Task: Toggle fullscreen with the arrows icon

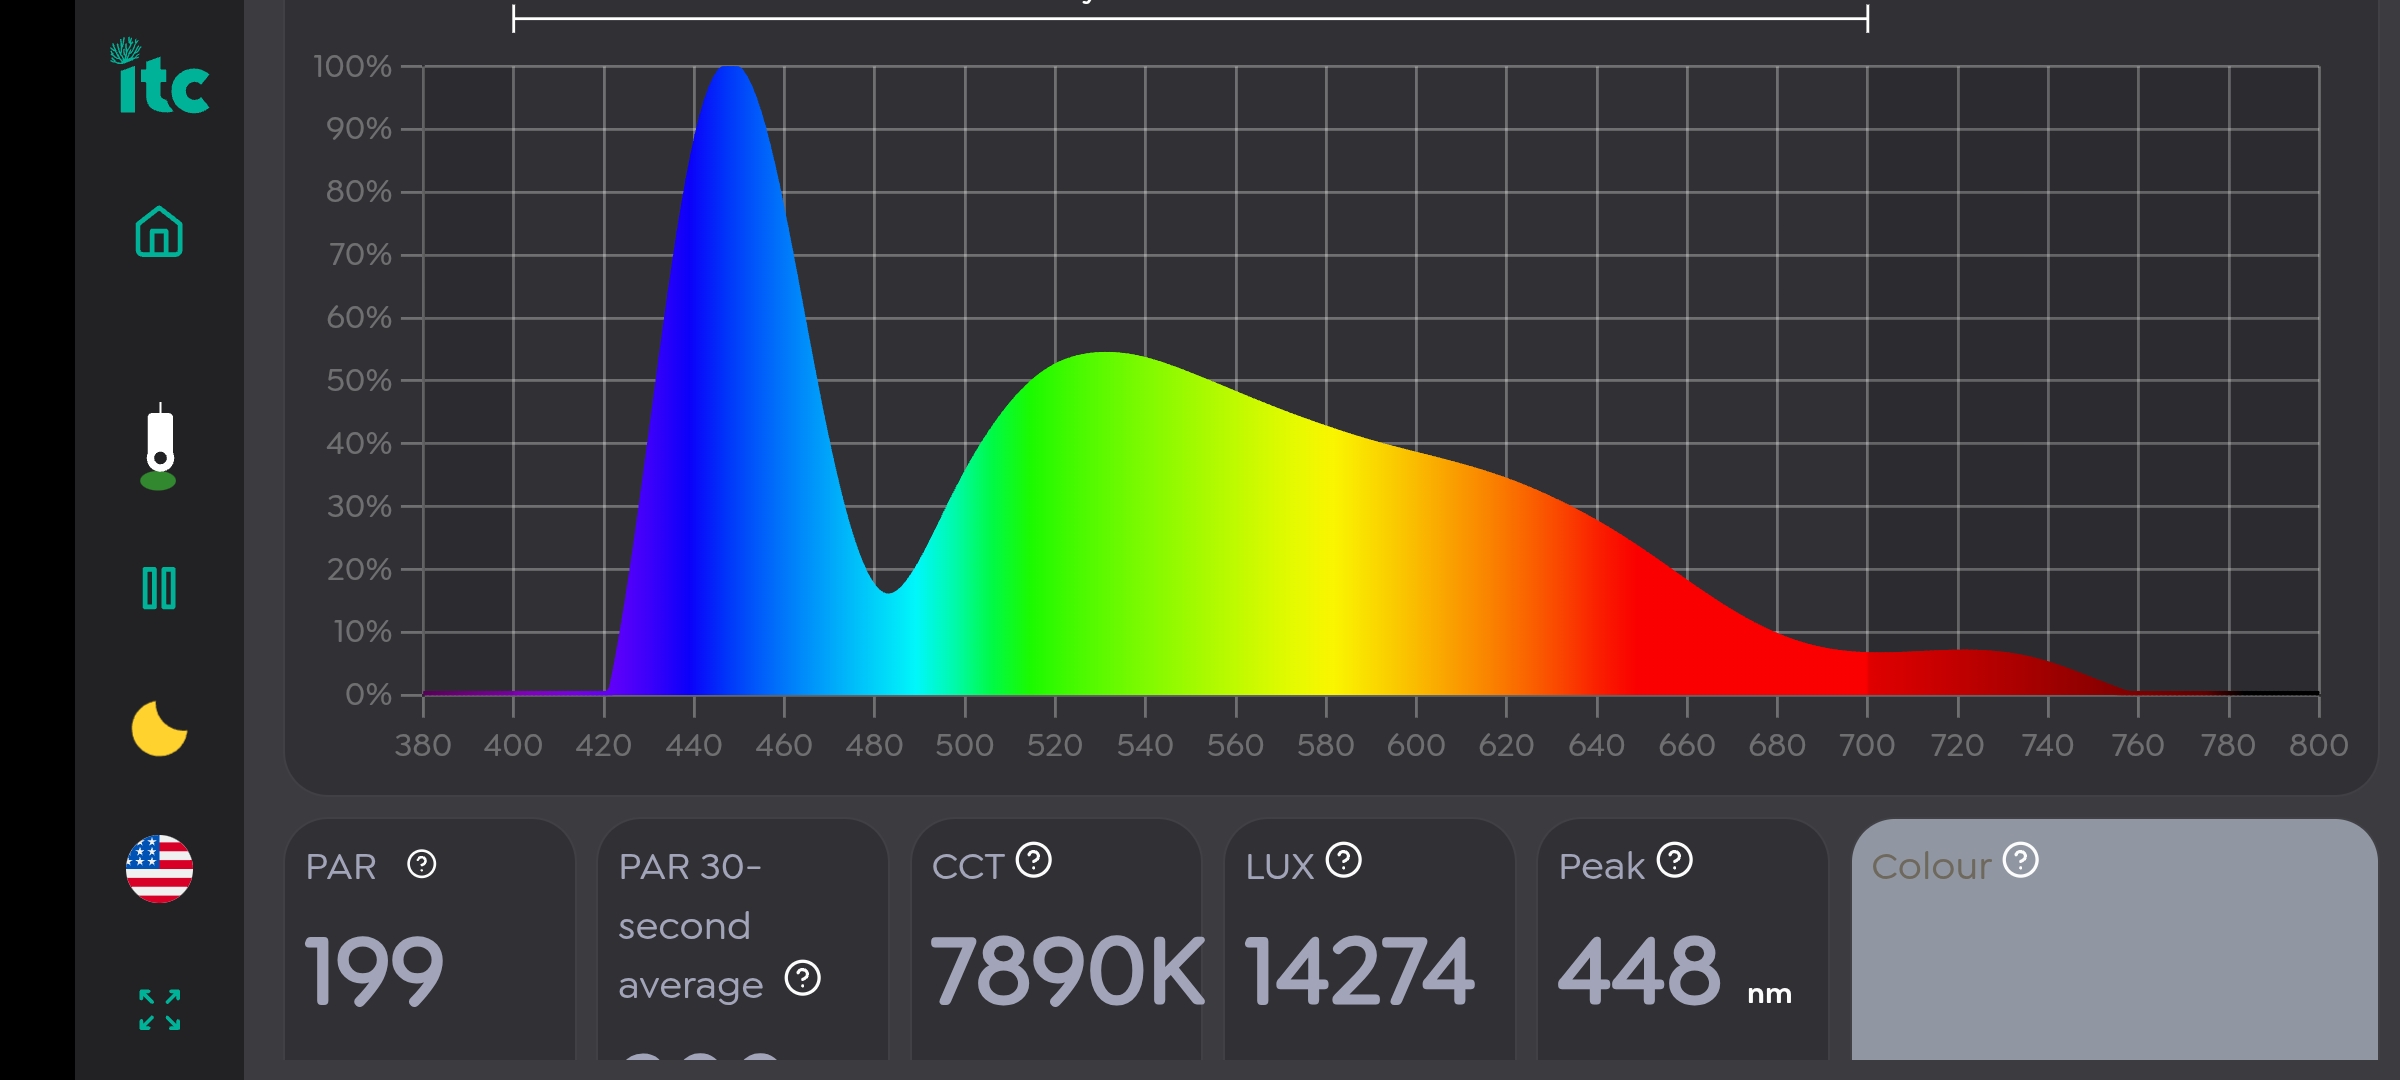Action: click(159, 1010)
